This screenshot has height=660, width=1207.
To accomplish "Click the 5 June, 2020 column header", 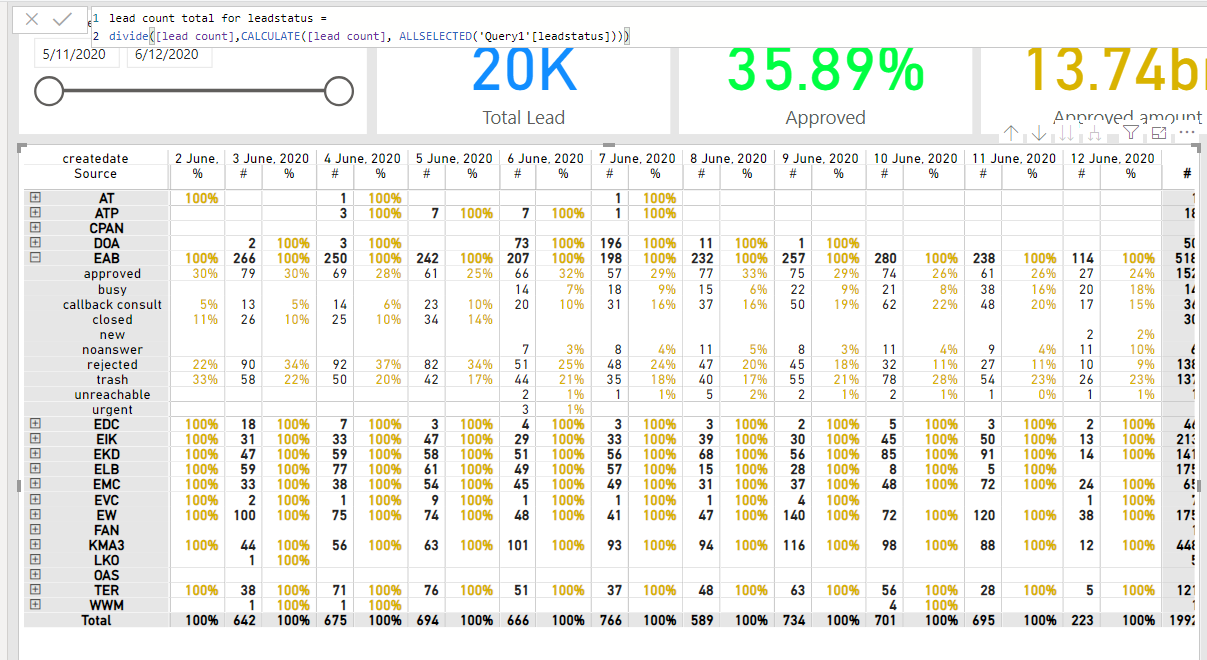I will (454, 158).
